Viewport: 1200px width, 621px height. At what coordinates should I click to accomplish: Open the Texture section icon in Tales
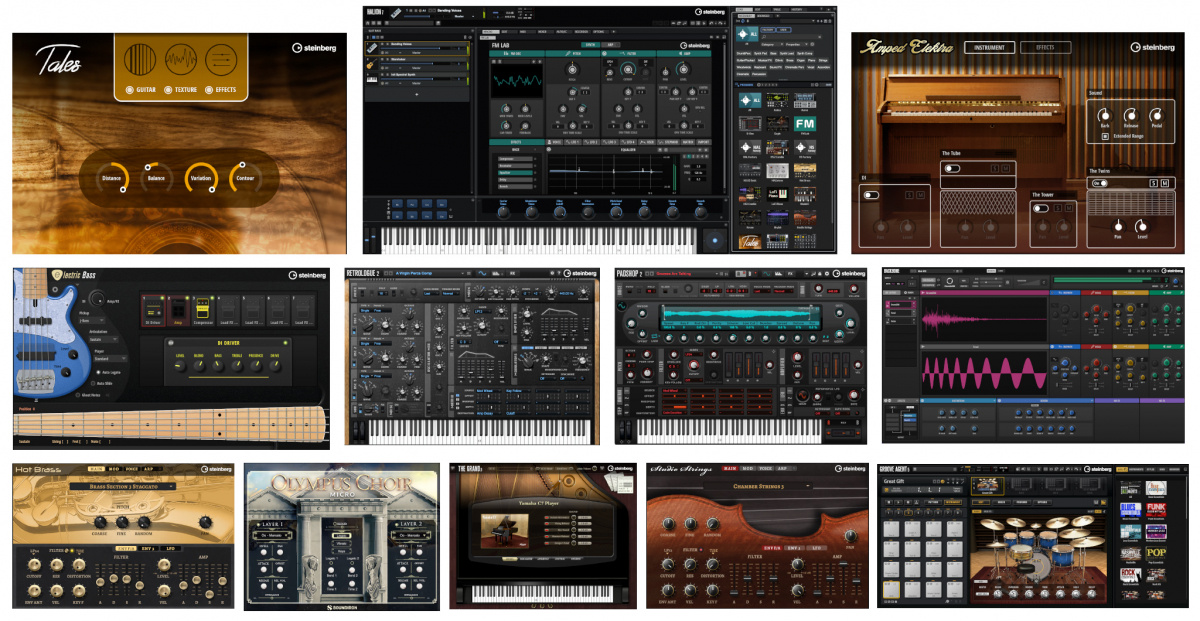(180, 58)
